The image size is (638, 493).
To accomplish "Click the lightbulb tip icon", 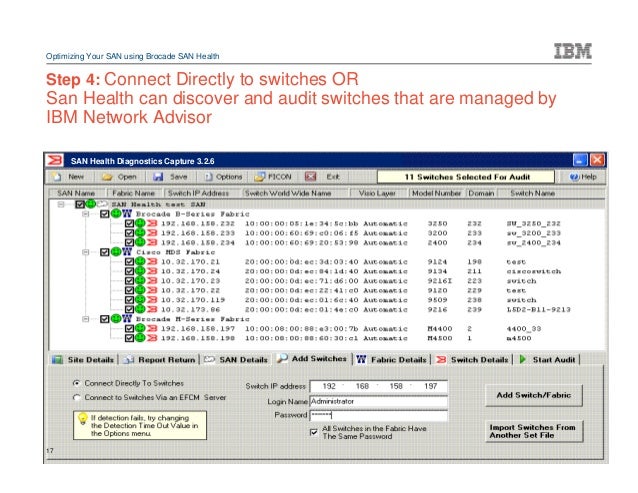I will [83, 419].
